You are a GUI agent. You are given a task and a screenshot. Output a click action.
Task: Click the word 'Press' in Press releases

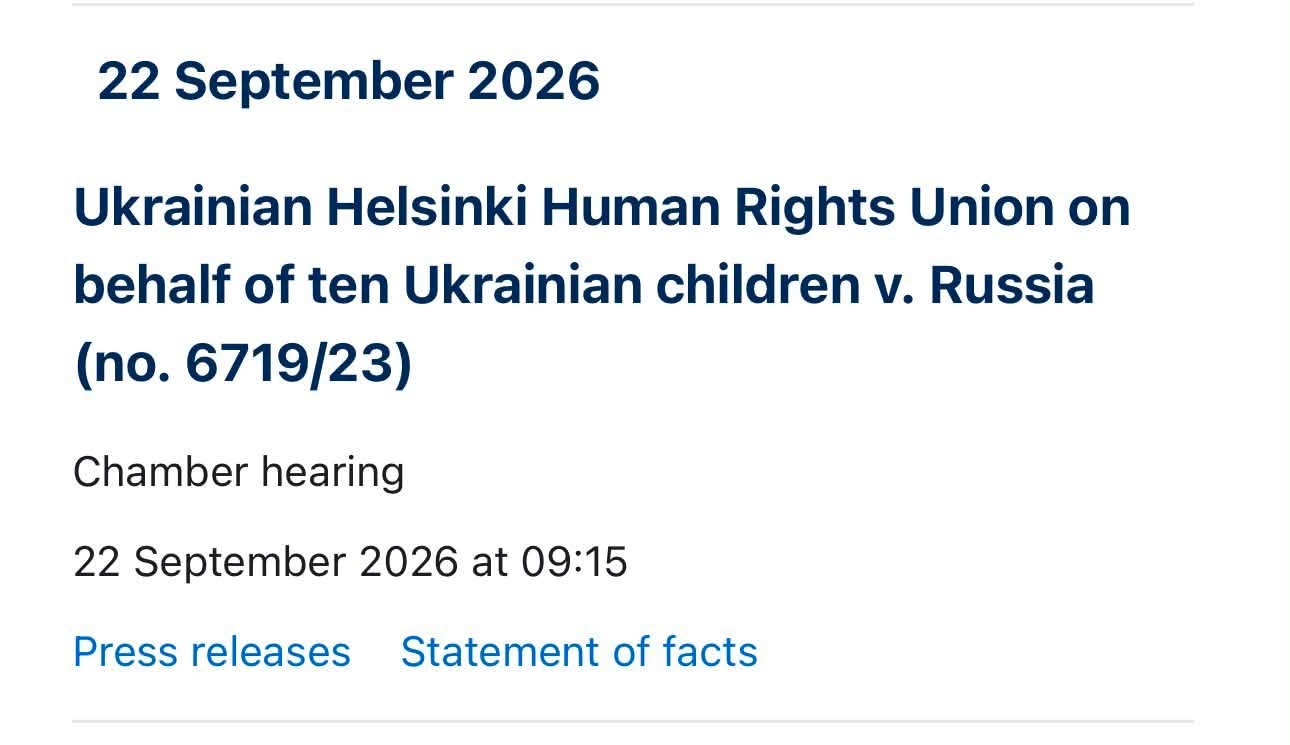point(124,652)
